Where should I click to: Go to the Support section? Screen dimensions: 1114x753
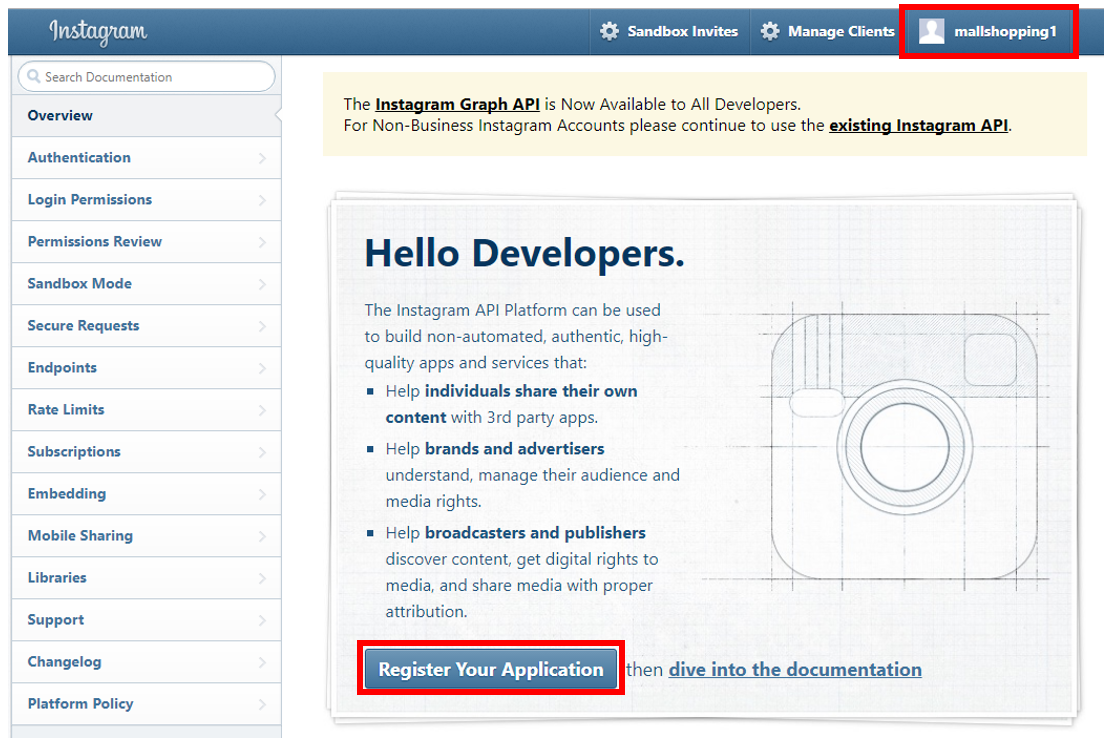[146, 619]
